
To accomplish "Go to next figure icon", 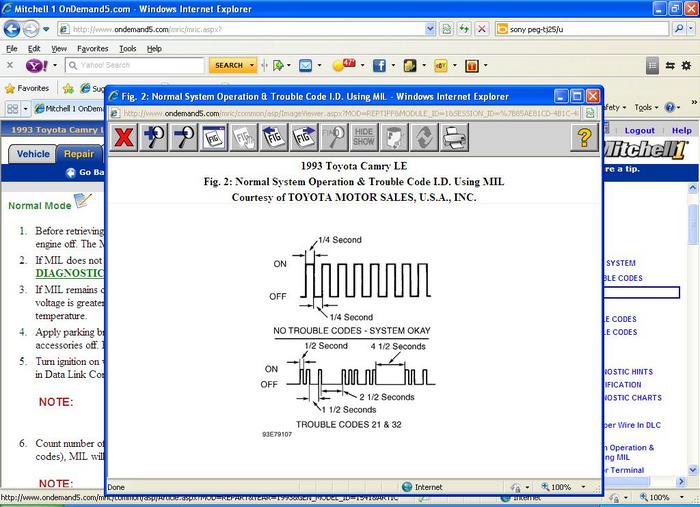I will (304, 137).
